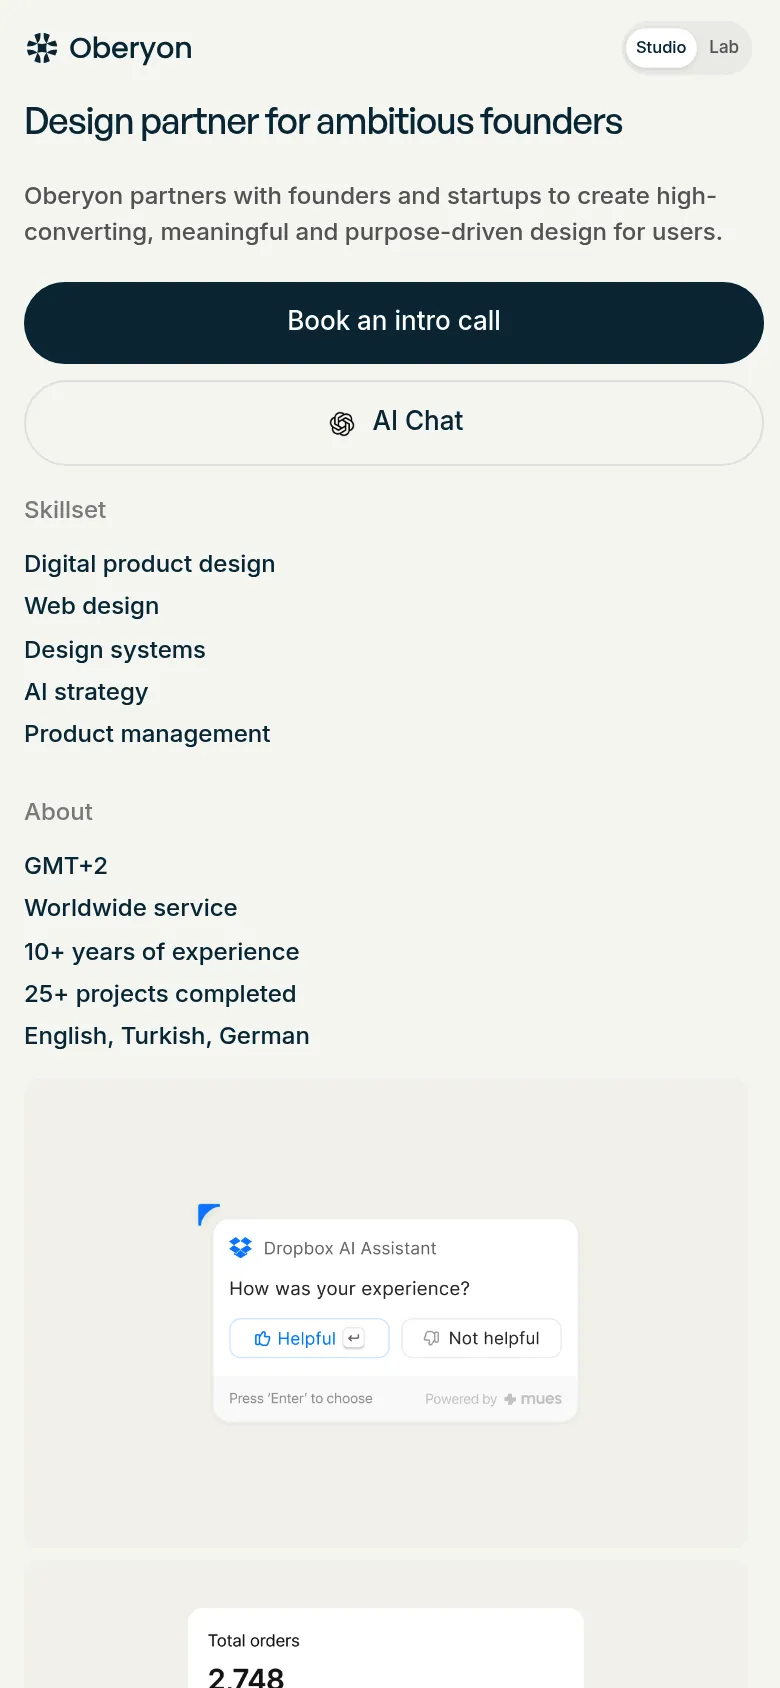Open the AI Chat
This screenshot has height=1688, width=780.
[393, 422]
